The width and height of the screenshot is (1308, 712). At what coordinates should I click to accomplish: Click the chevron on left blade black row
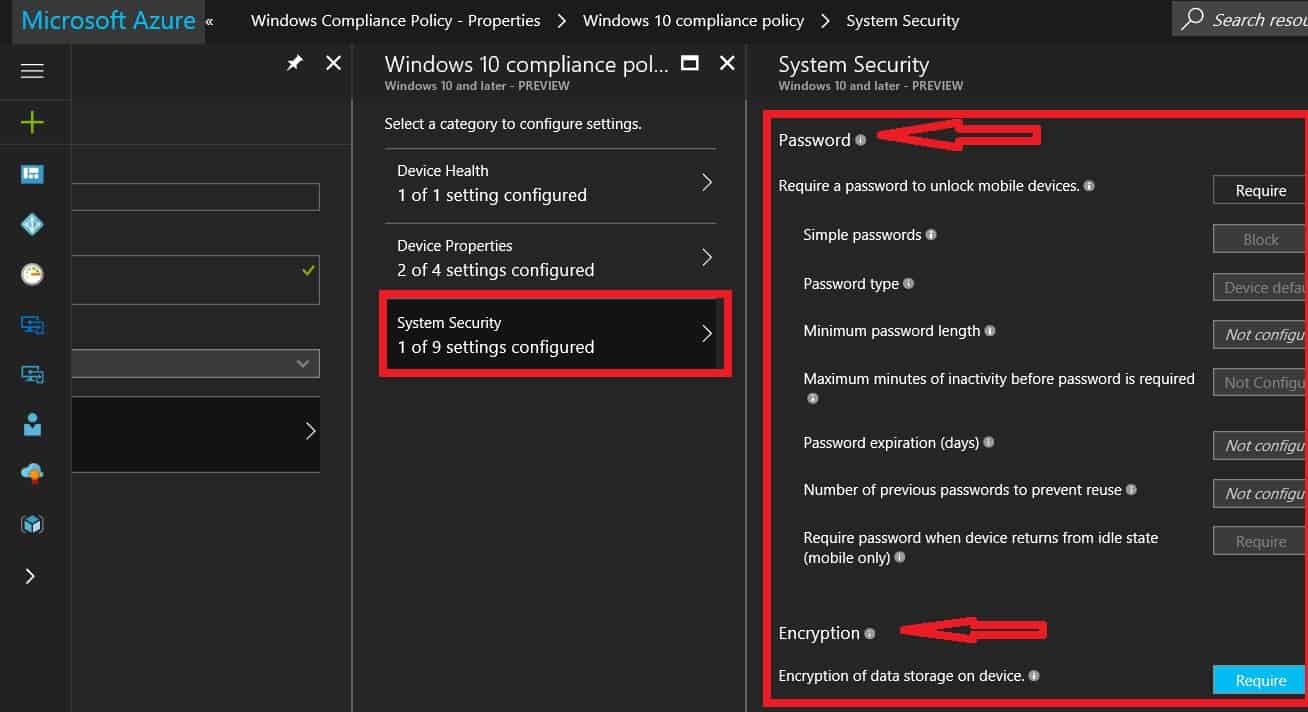click(x=310, y=431)
